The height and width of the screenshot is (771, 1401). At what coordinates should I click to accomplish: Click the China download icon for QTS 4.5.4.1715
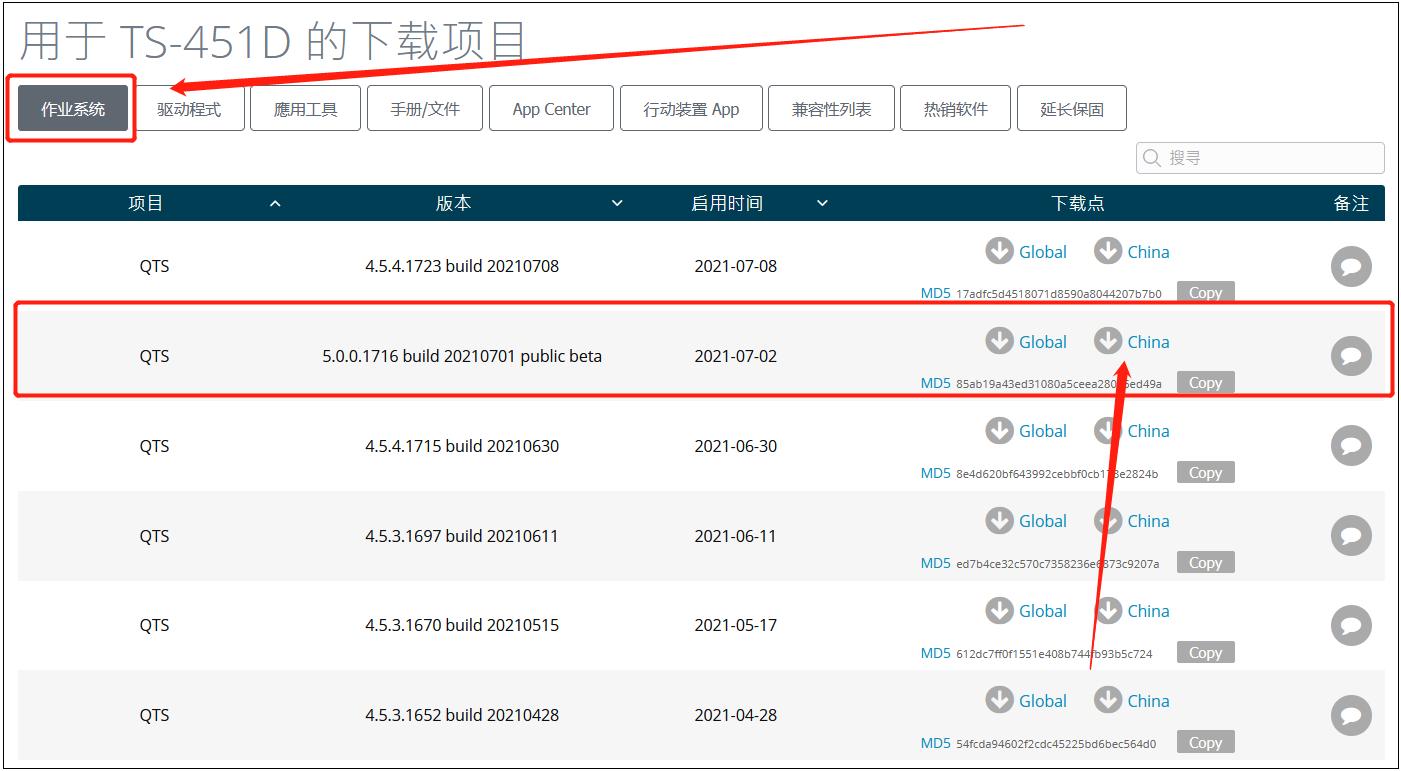pyautogui.click(x=1108, y=430)
